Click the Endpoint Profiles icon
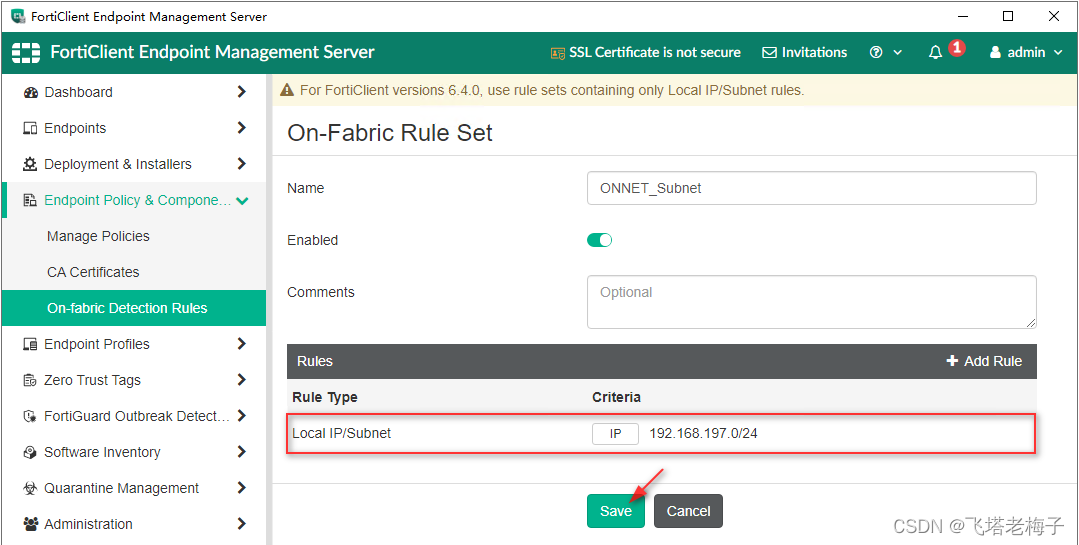The image size is (1079, 545). tap(30, 344)
